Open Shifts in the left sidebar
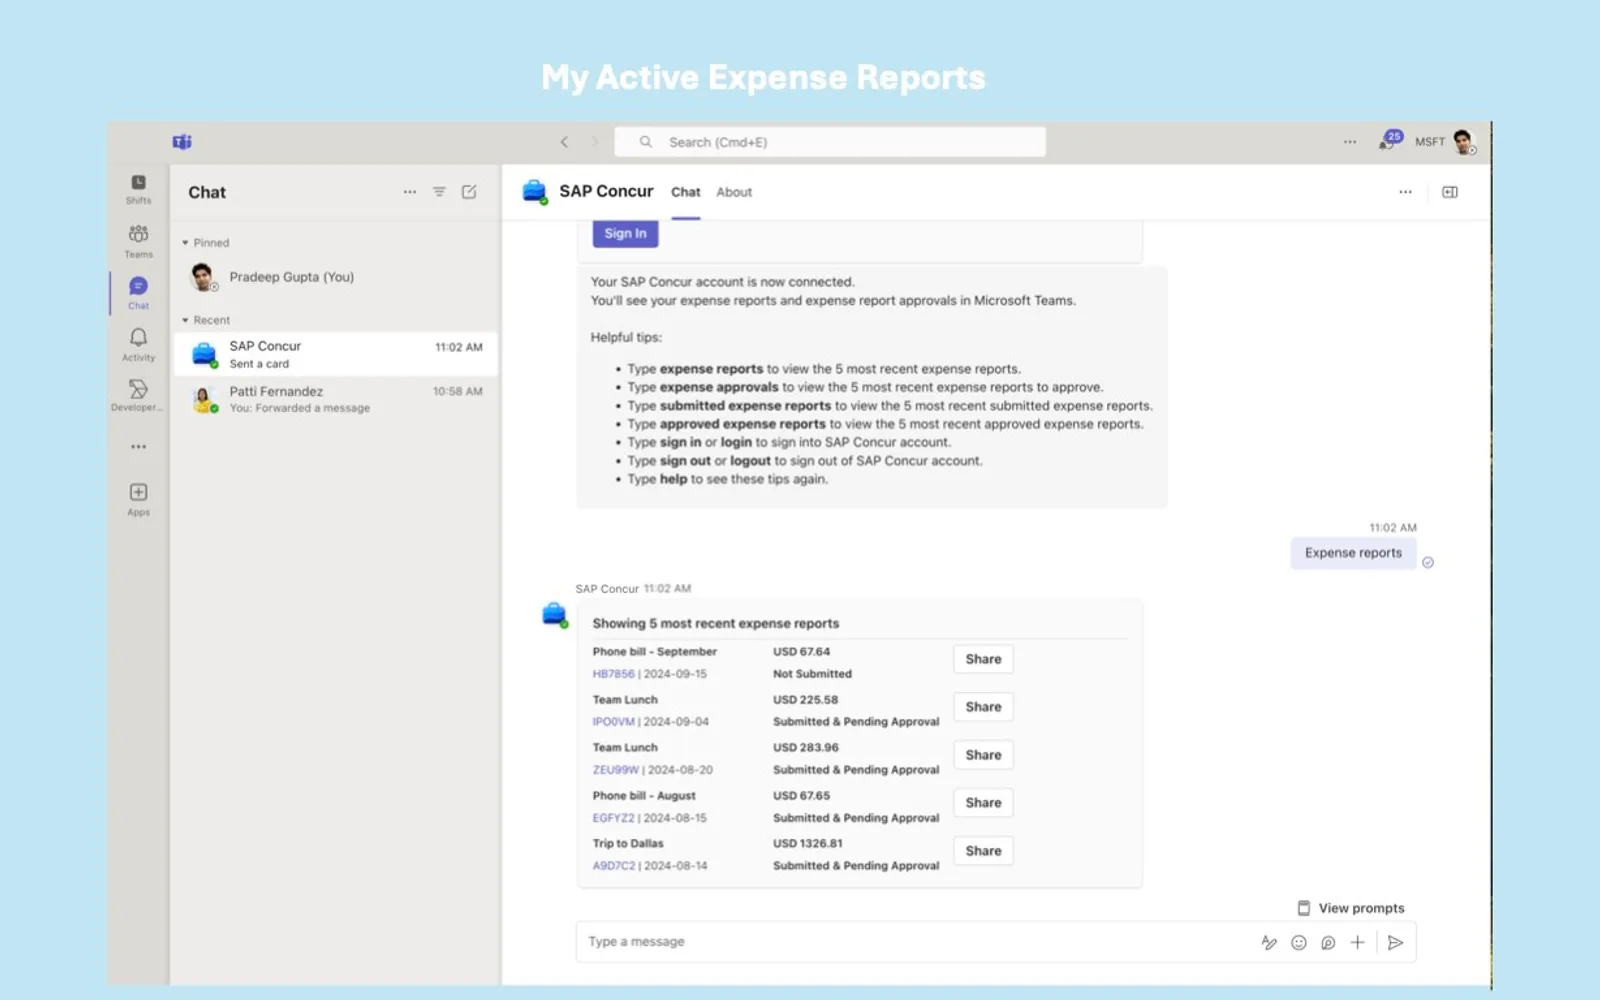 [138, 188]
